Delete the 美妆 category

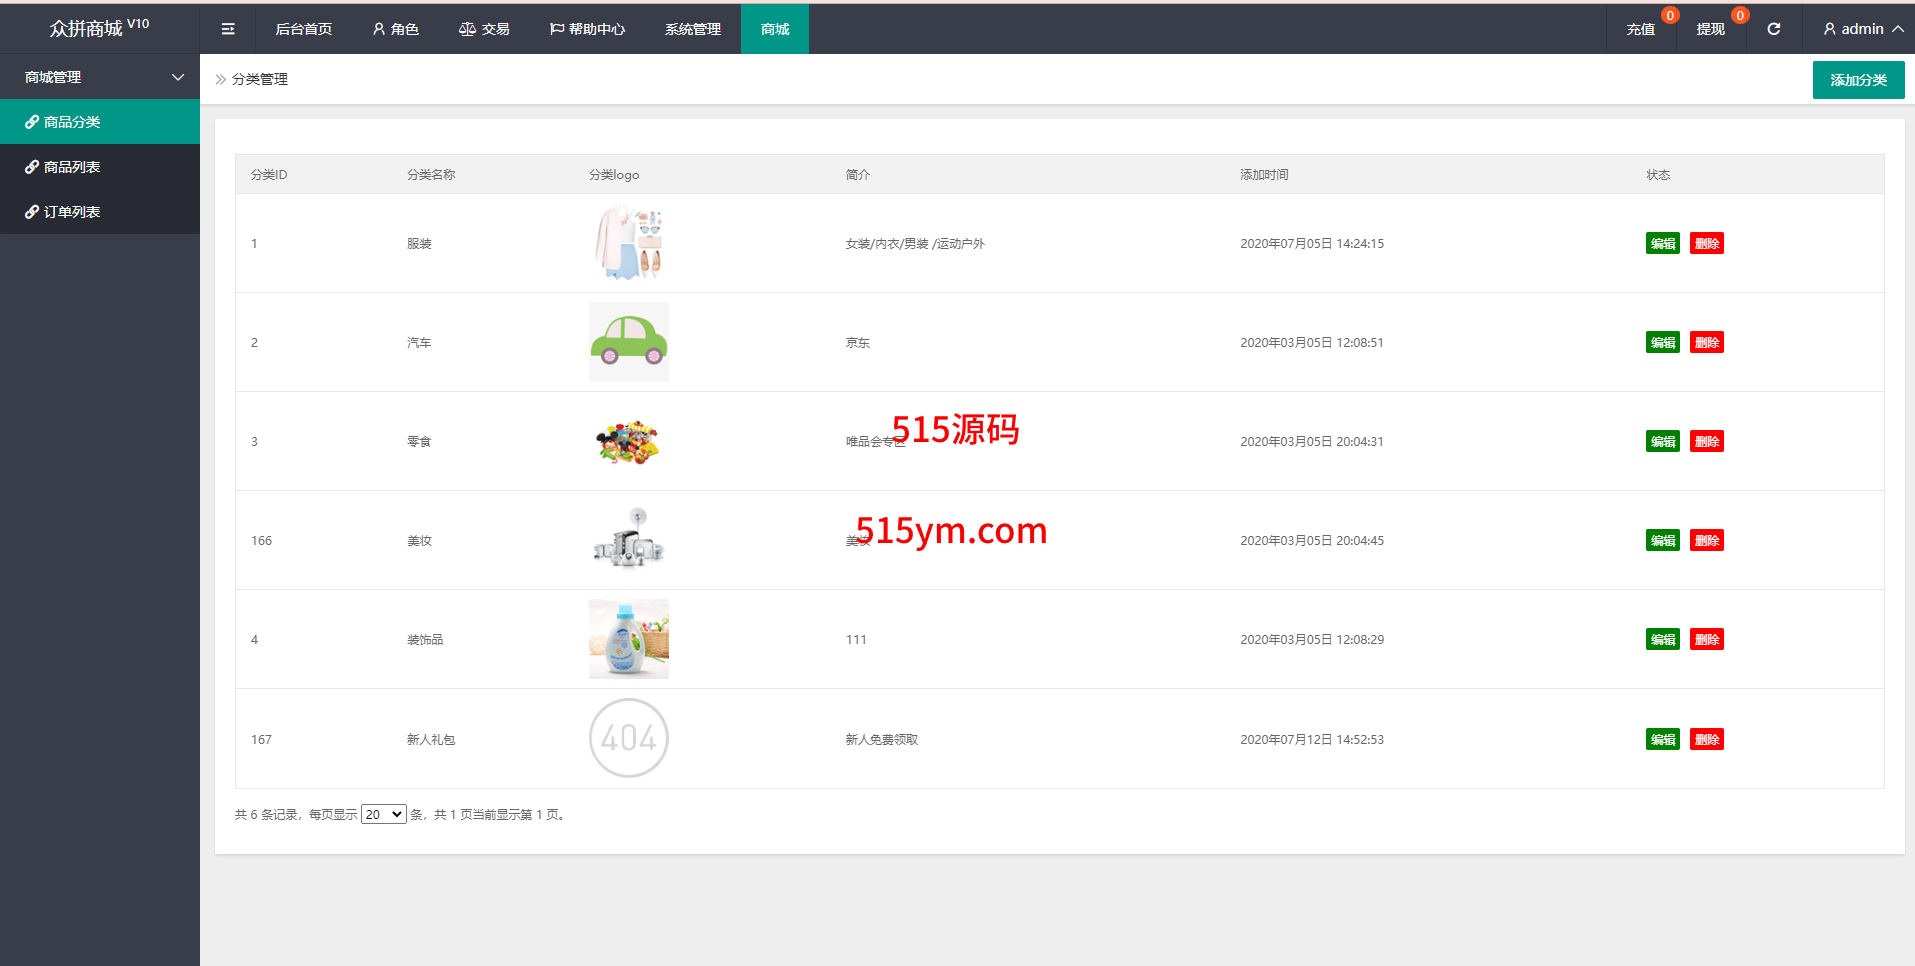pos(1707,540)
